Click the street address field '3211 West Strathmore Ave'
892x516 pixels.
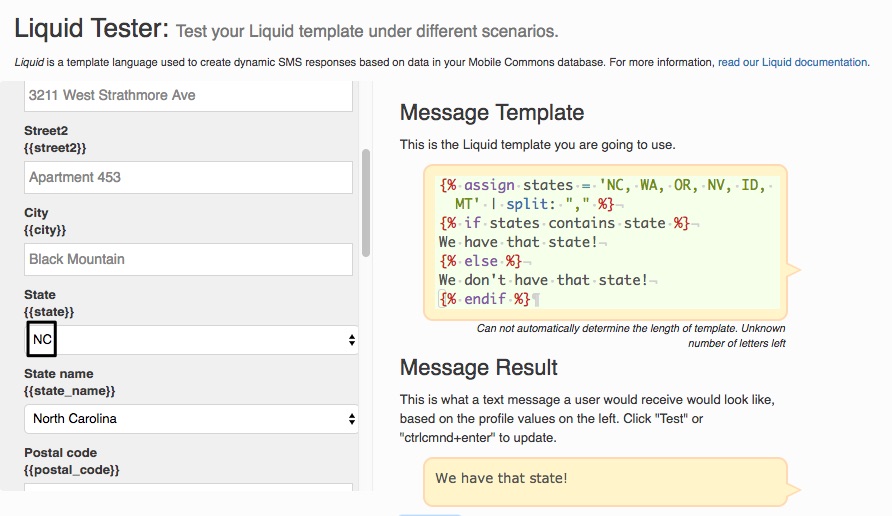[188, 96]
